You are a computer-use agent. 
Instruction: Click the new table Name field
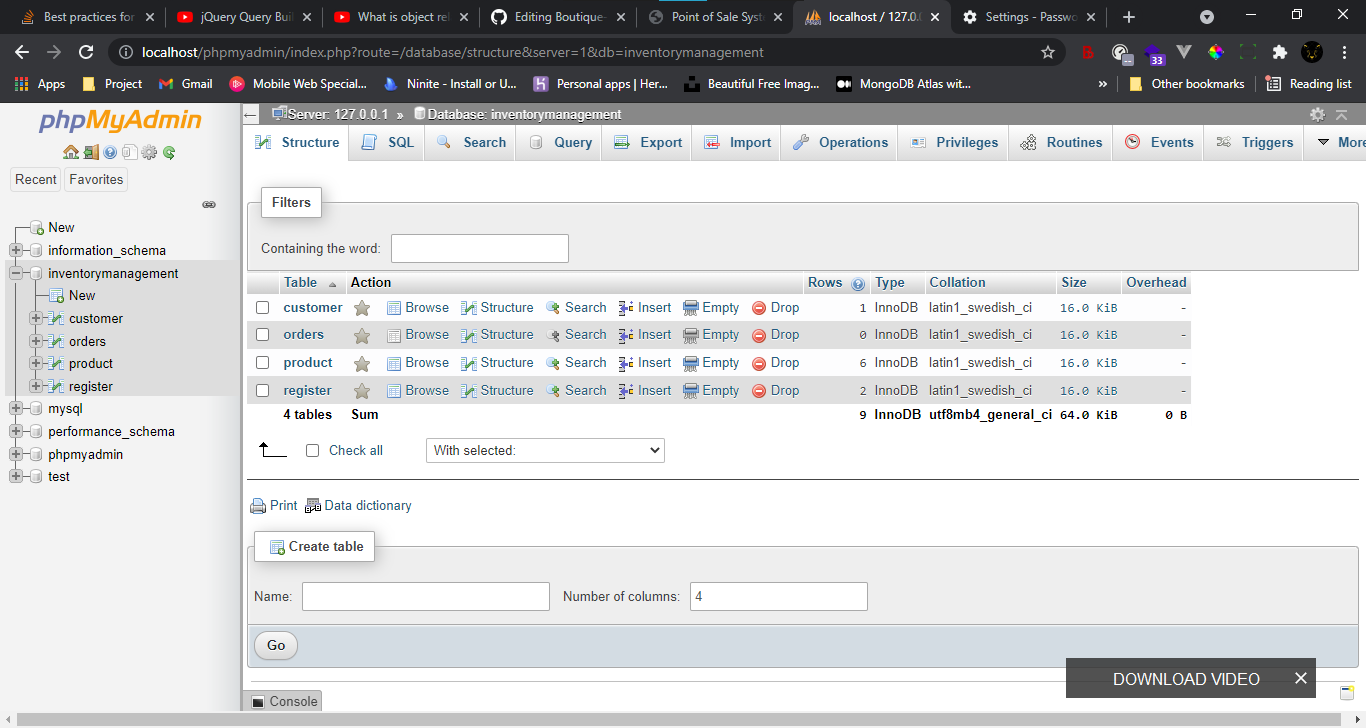(x=426, y=597)
